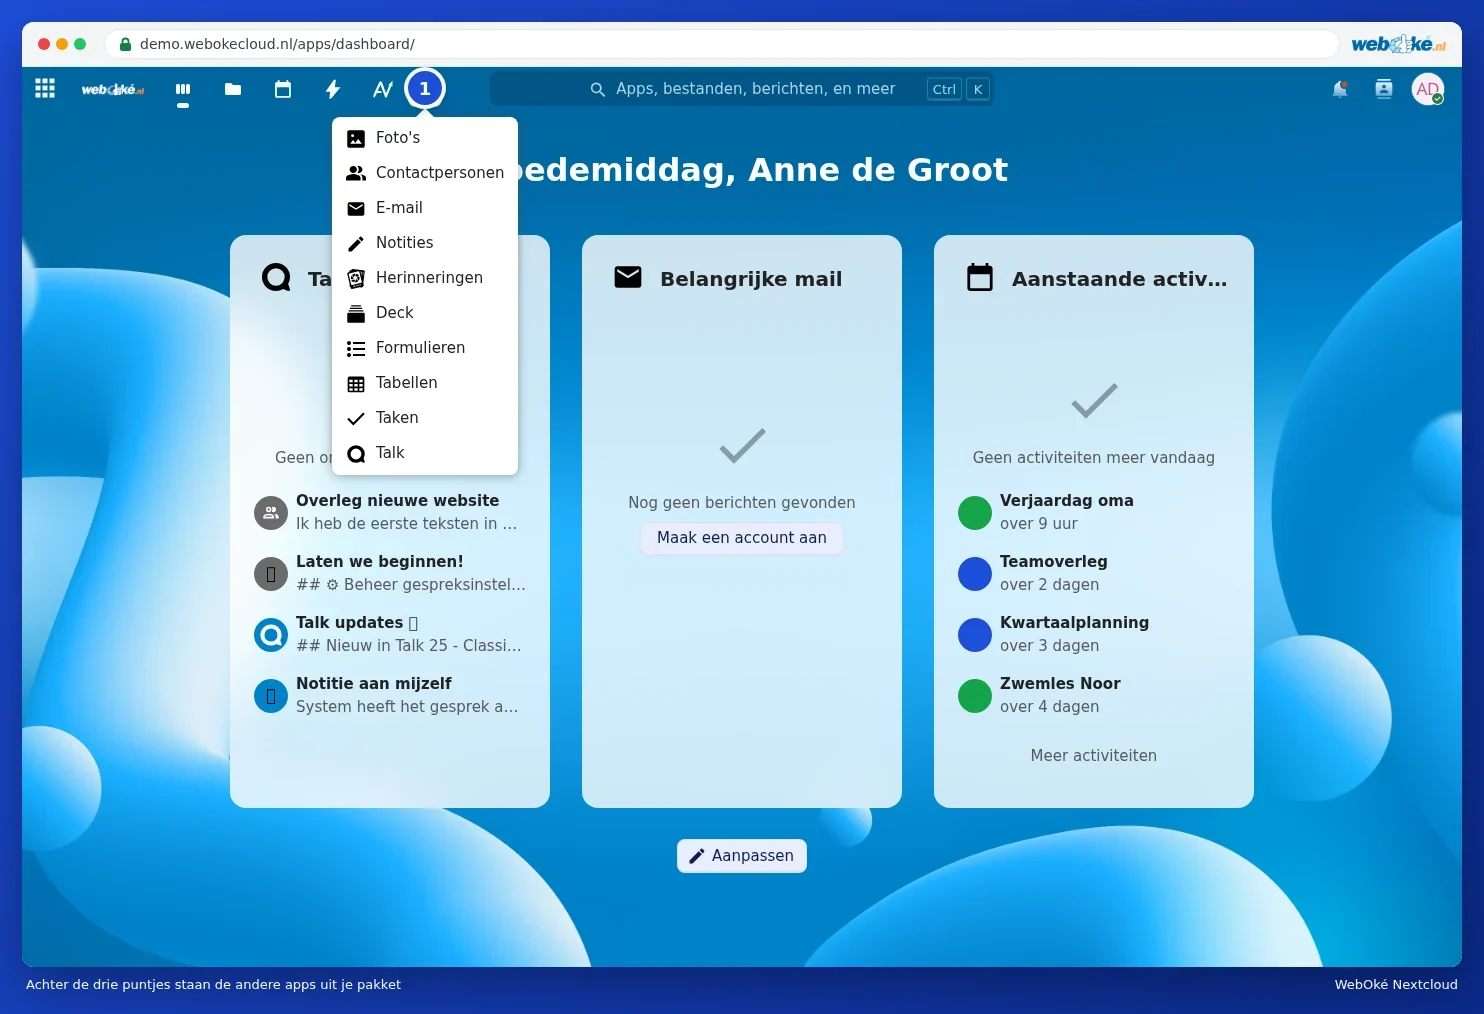Choose Contactpersonen from the apps menu

[x=425, y=173]
